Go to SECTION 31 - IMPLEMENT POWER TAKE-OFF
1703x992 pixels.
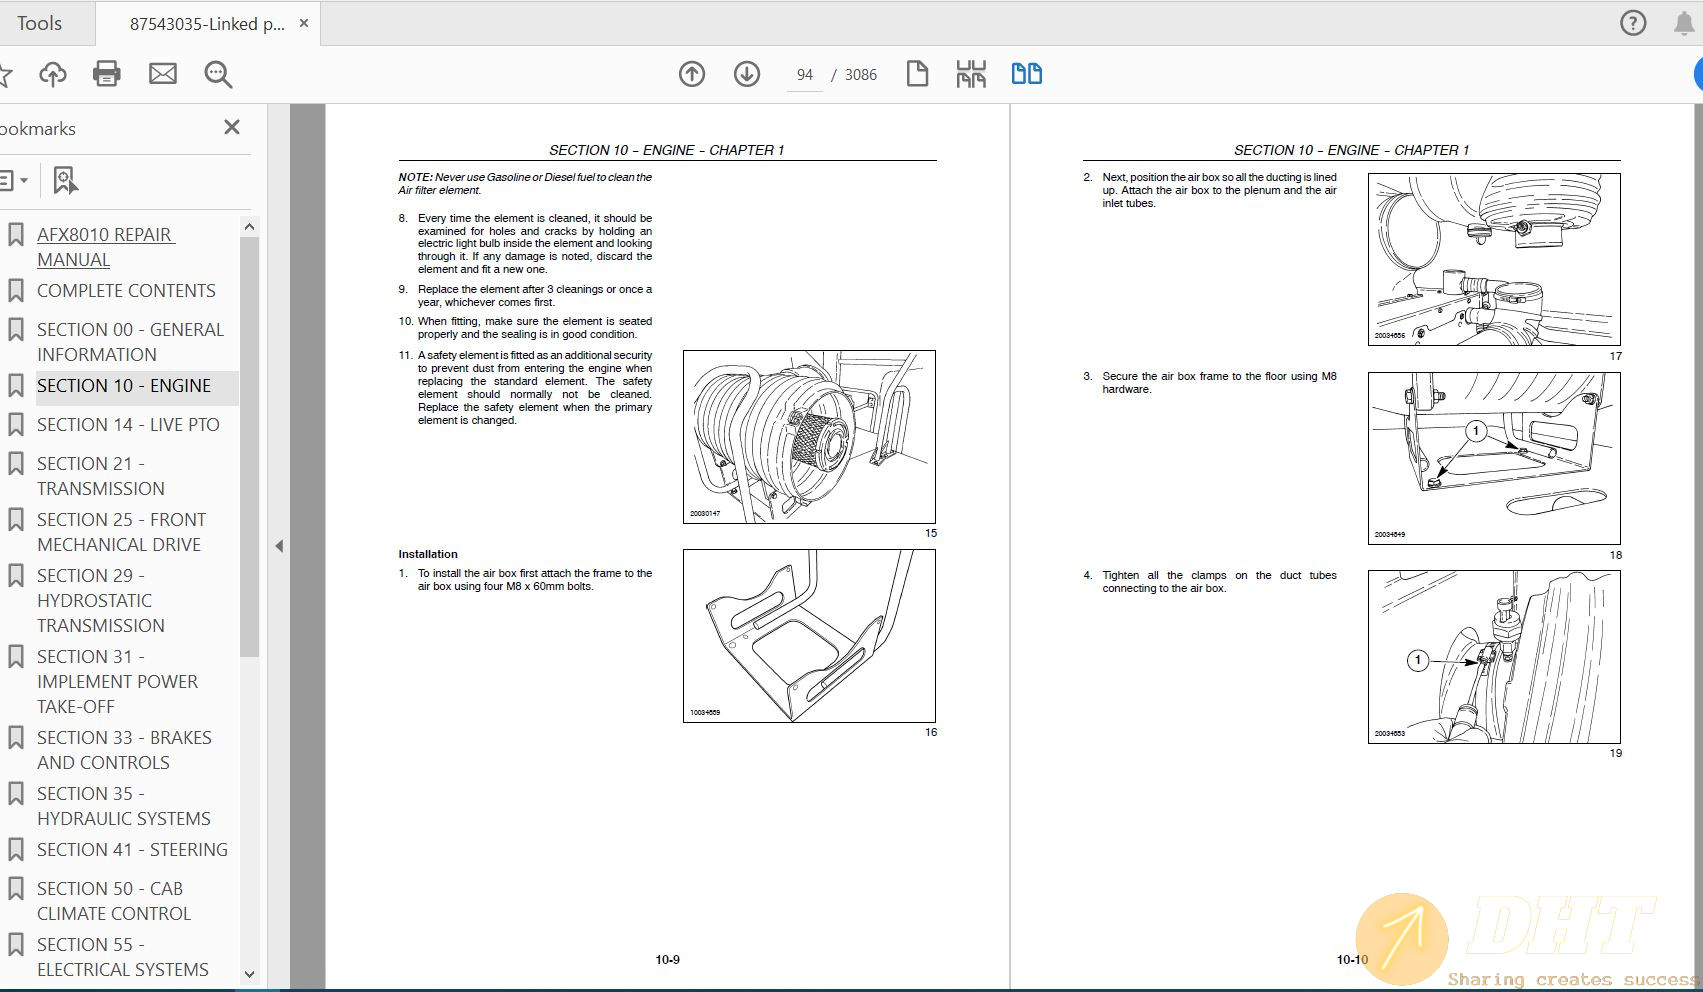117,681
